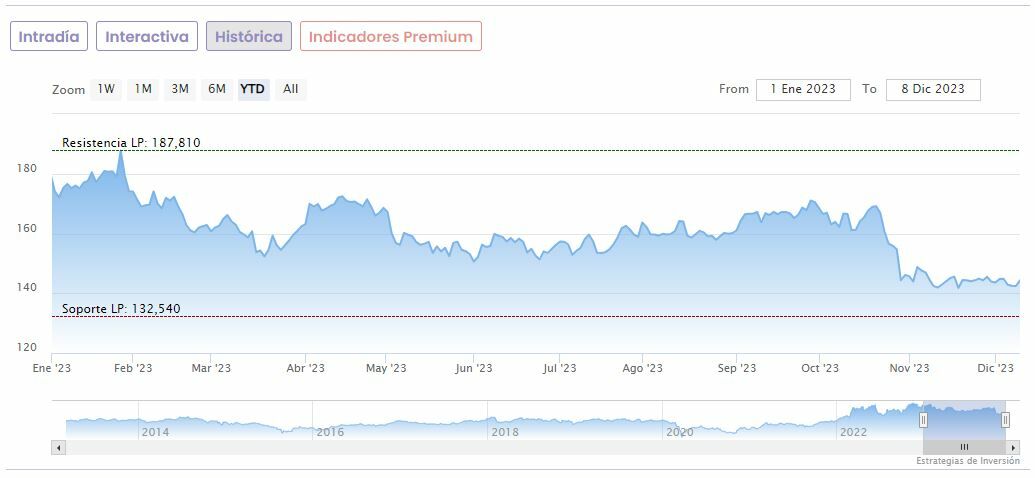
Task: Open the Indicadores Premium tab
Action: pos(390,37)
